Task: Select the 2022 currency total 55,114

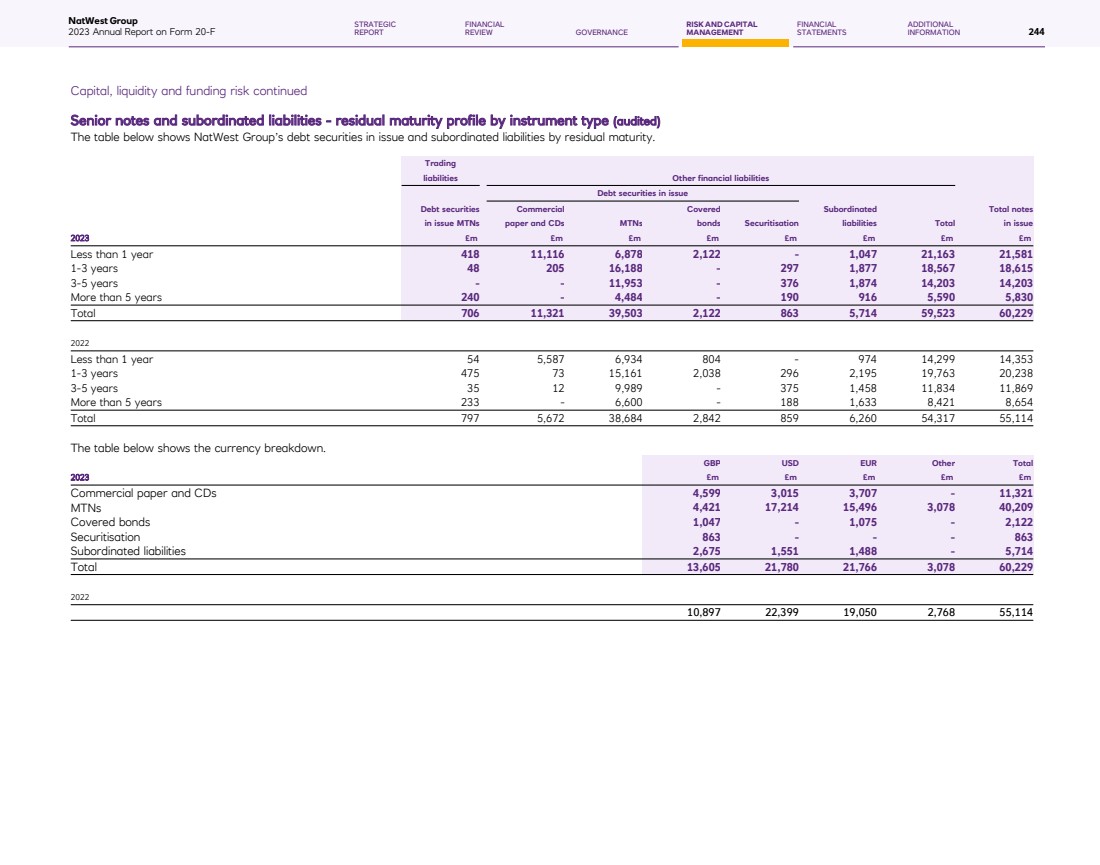Action: (1013, 611)
